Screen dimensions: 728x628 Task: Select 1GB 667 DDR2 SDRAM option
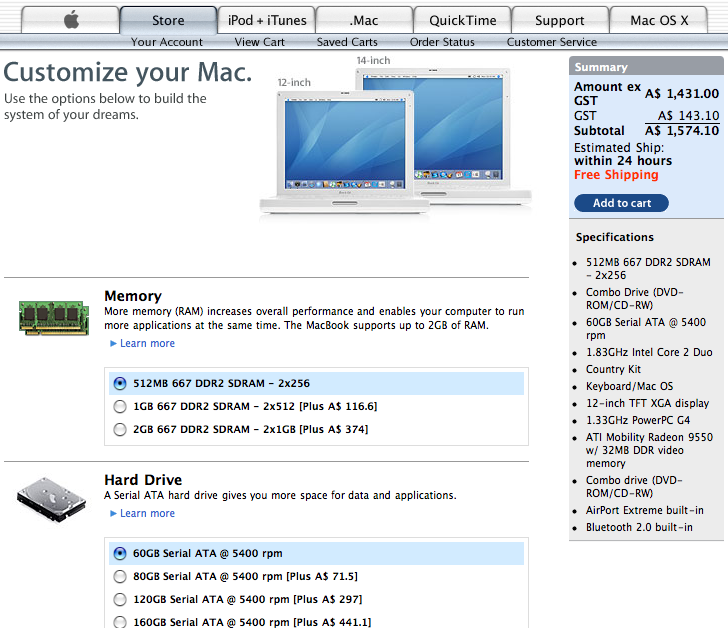click(316, 407)
